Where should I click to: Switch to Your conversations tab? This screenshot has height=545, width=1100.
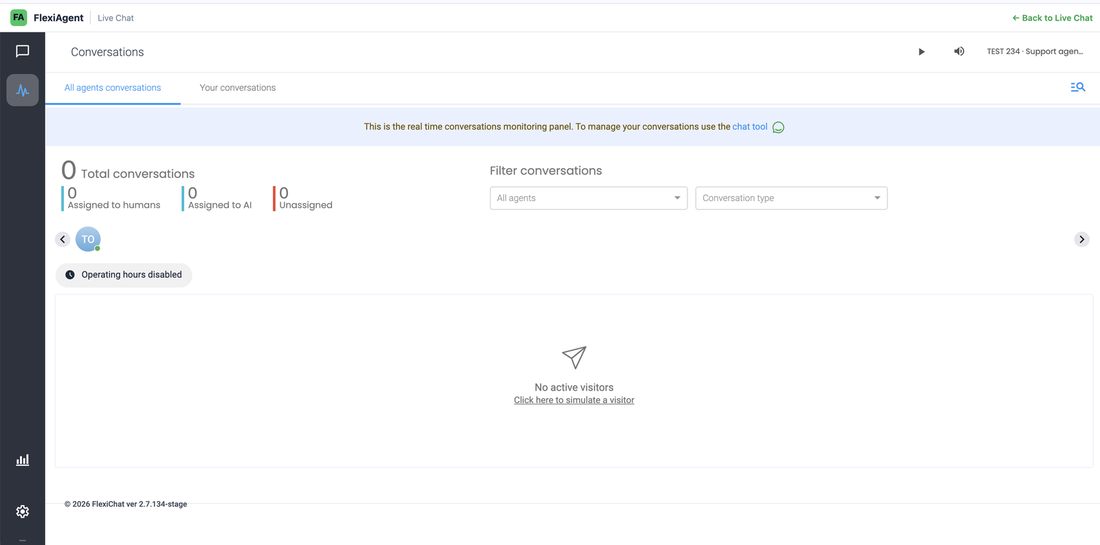pyautogui.click(x=238, y=88)
